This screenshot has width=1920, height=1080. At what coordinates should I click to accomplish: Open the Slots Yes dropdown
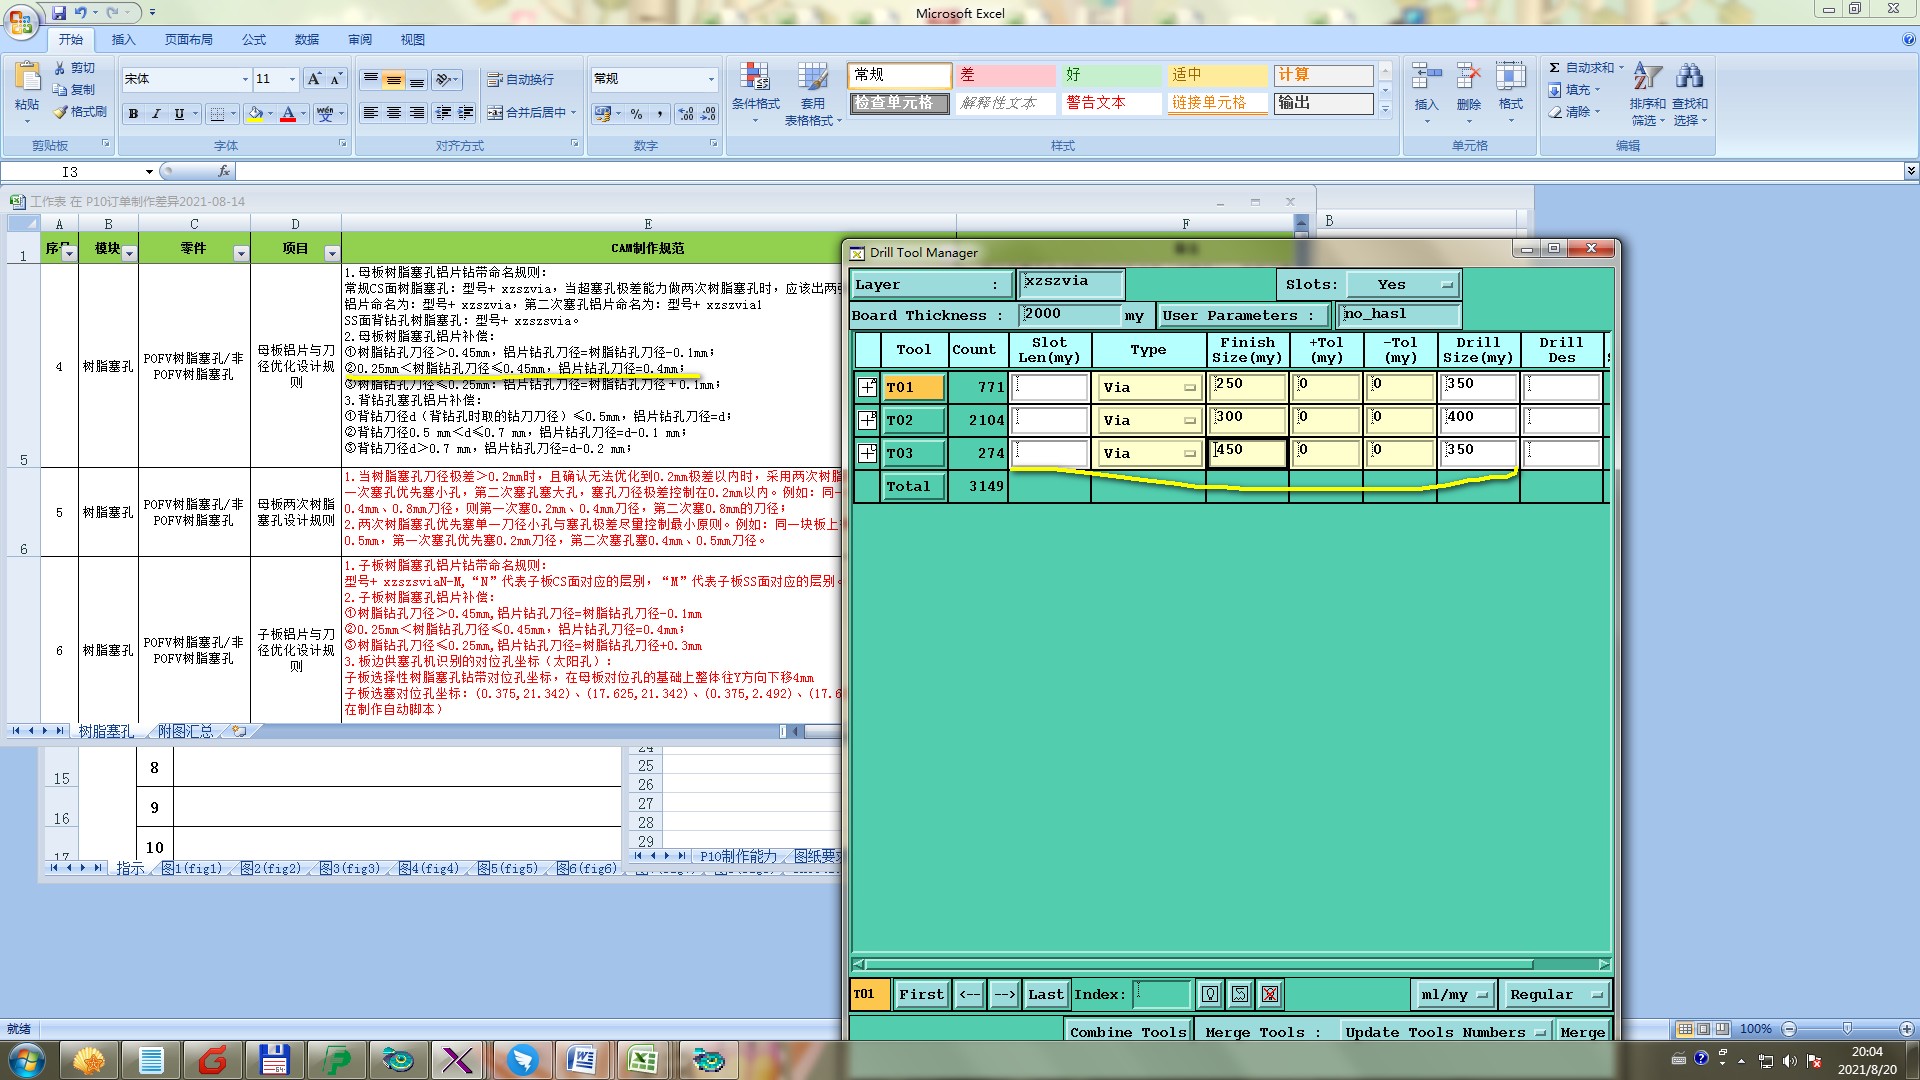tap(1402, 285)
